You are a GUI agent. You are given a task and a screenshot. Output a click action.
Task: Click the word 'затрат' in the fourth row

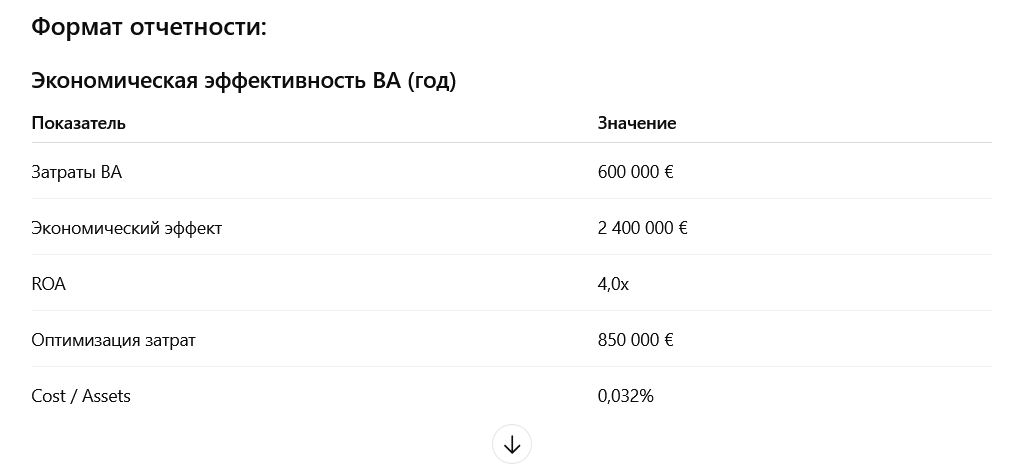pos(171,340)
